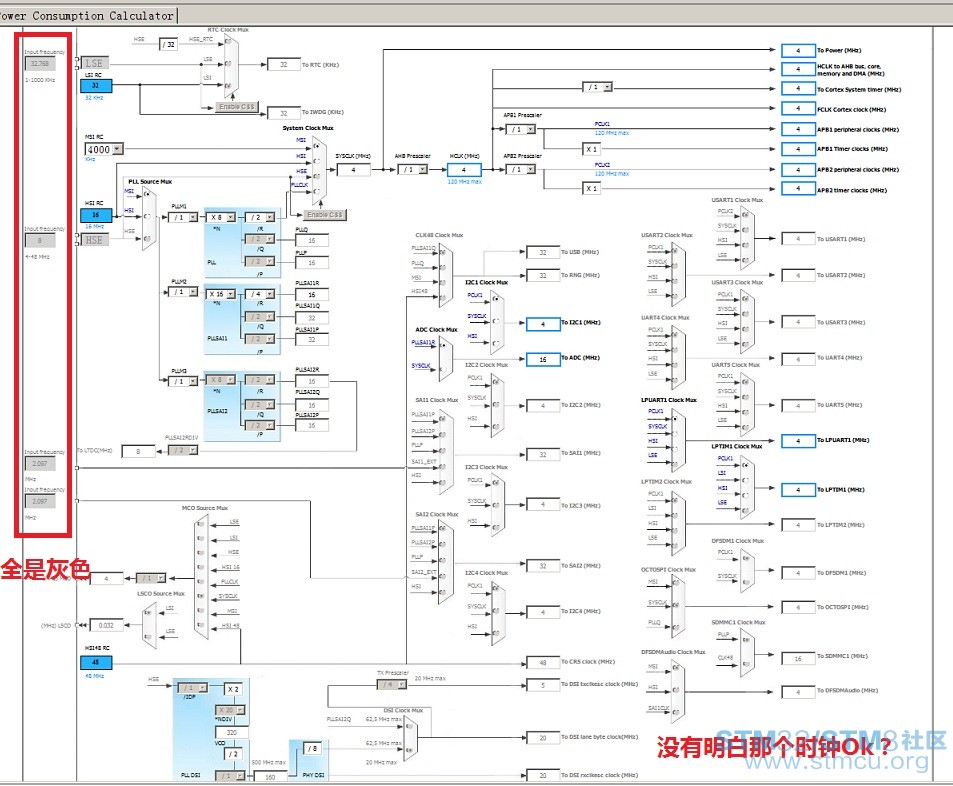Click Enable CSS under RTC Clock Mux
This screenshot has width=953, height=786.
click(x=238, y=106)
